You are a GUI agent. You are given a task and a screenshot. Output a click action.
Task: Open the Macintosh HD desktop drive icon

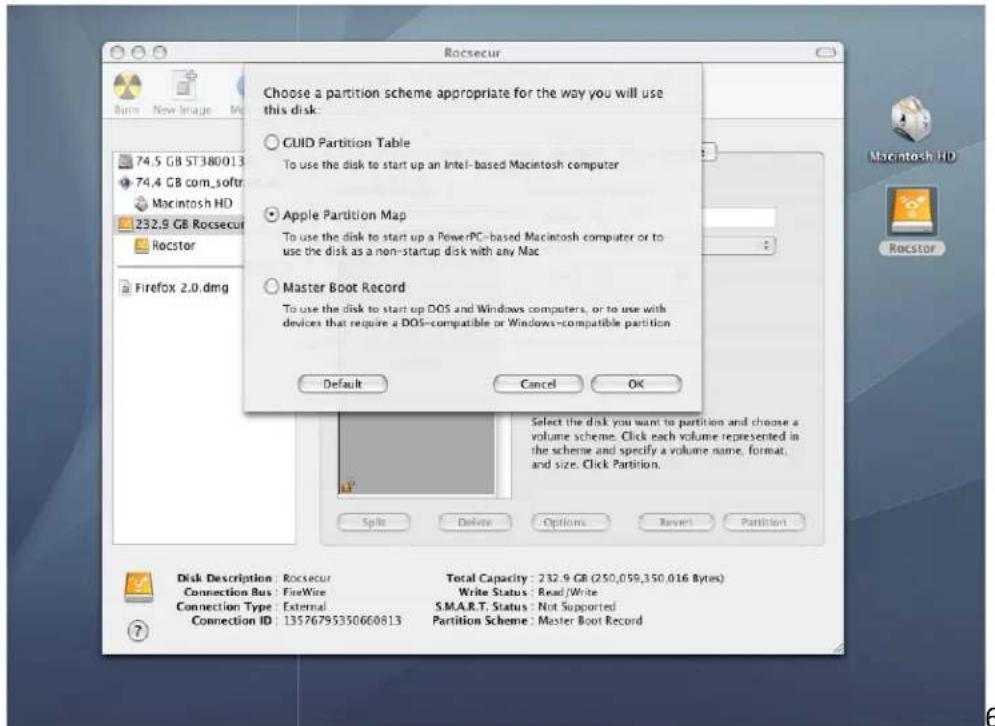point(911,121)
